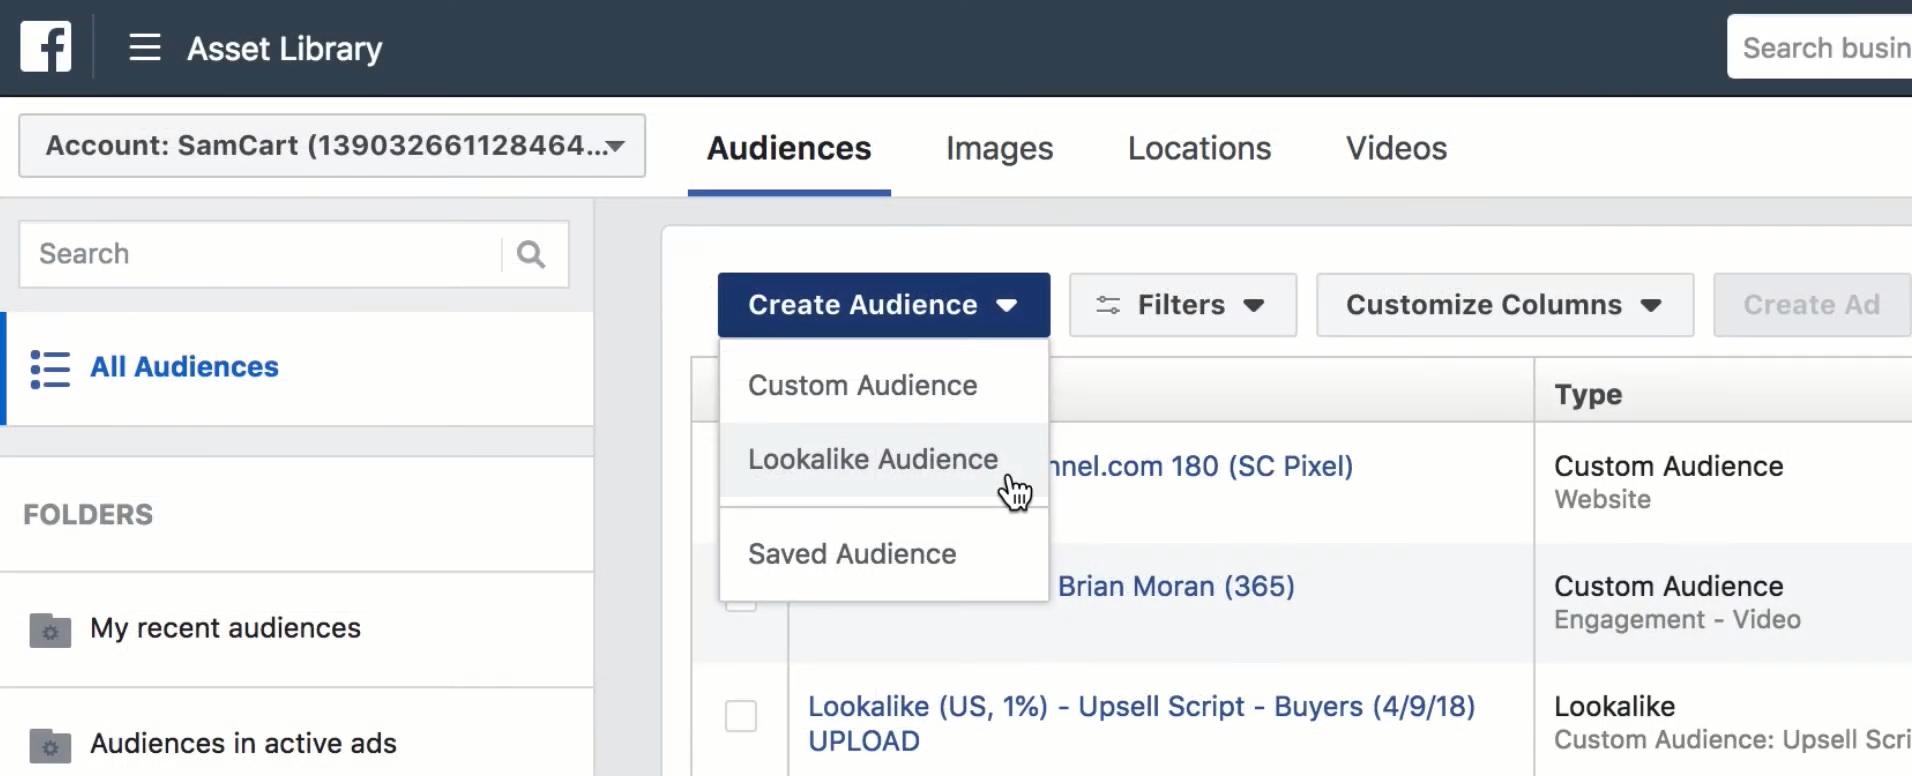This screenshot has height=776, width=1912.
Task: Open the nnel.com 180 (SC Pixel) audience link
Action: point(1200,466)
